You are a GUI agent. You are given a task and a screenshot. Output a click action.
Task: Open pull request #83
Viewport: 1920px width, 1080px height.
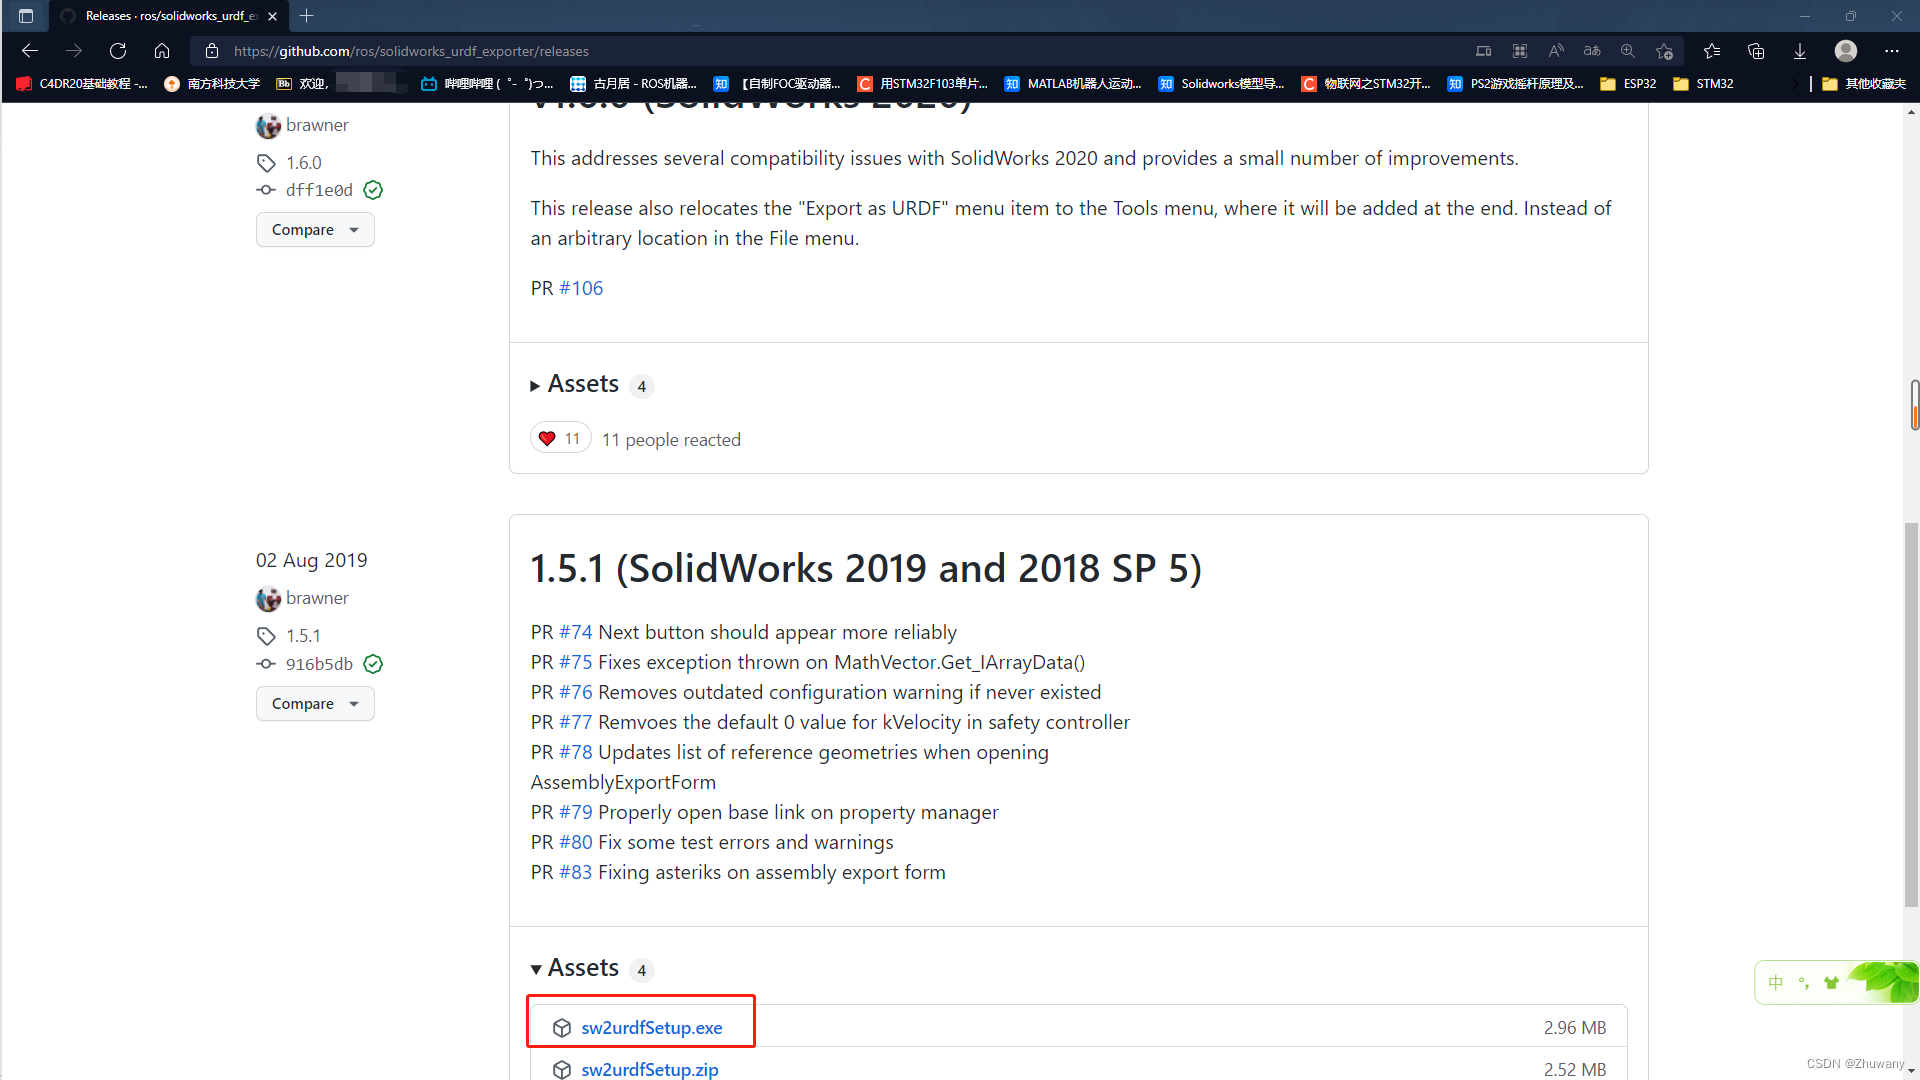pyautogui.click(x=576, y=872)
